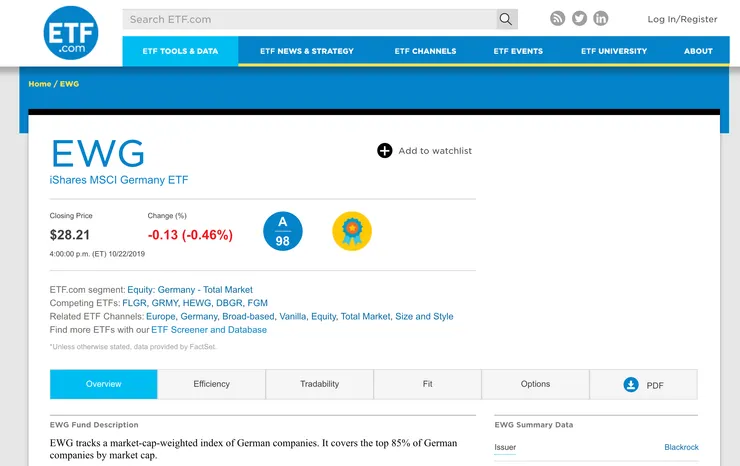Open ETF Events menu
740x466 pixels.
(518, 51)
